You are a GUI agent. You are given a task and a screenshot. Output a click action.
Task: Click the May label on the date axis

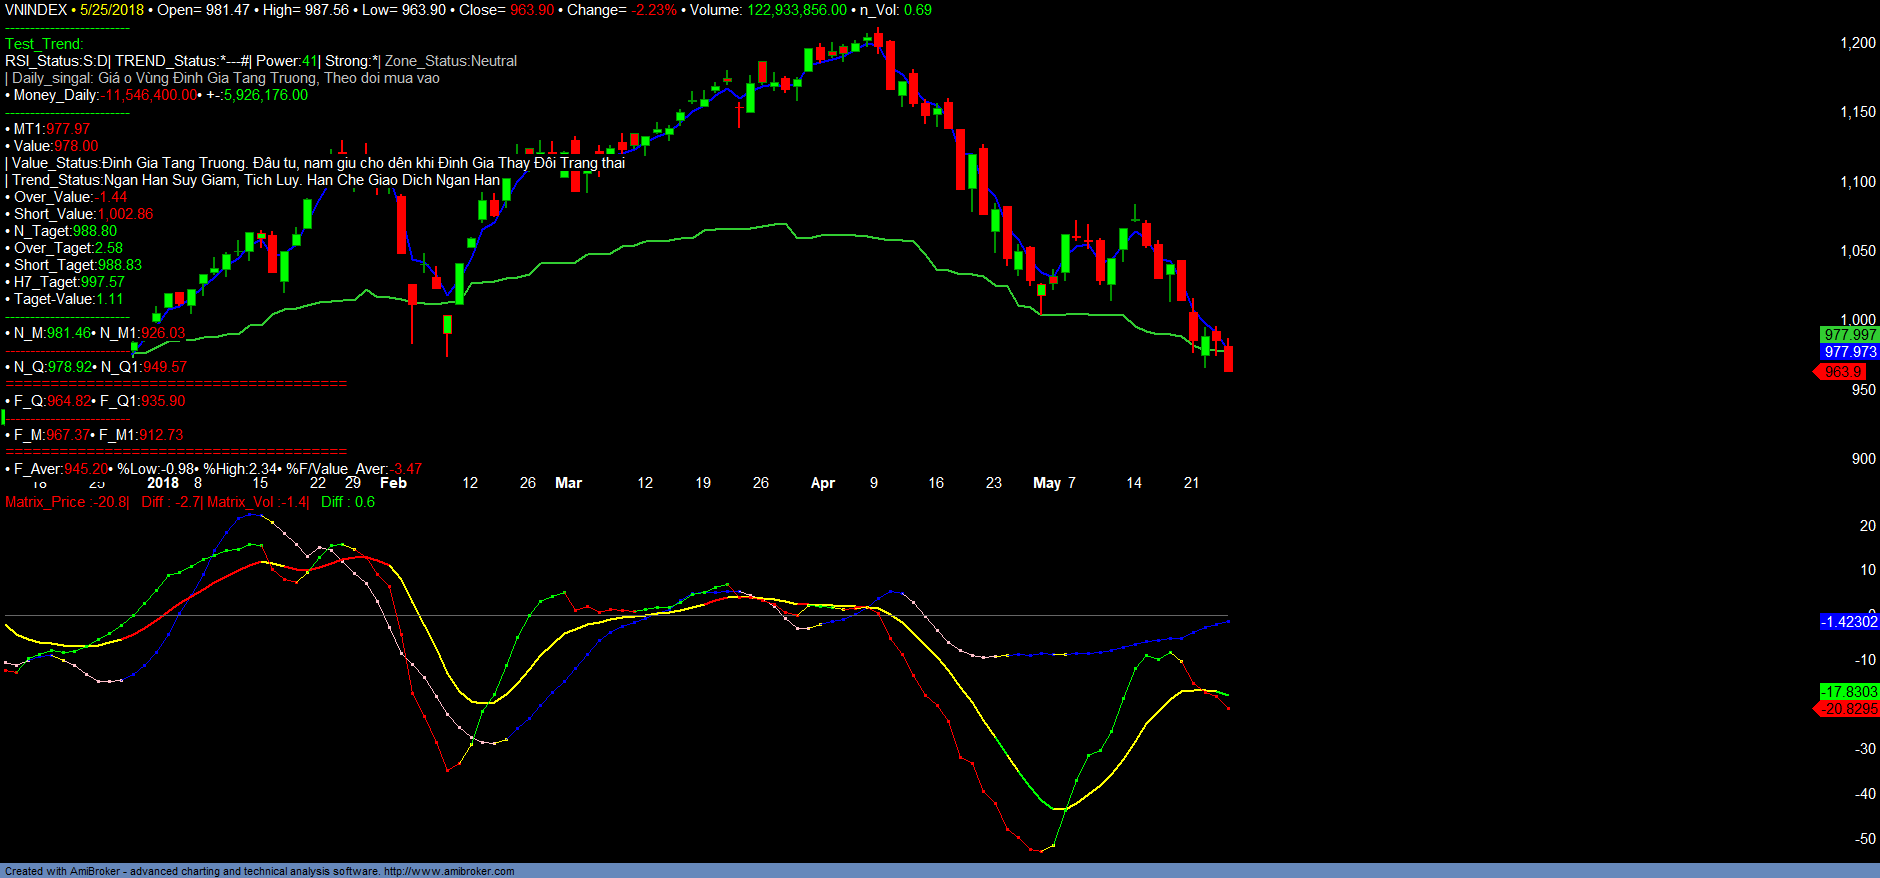(1046, 483)
